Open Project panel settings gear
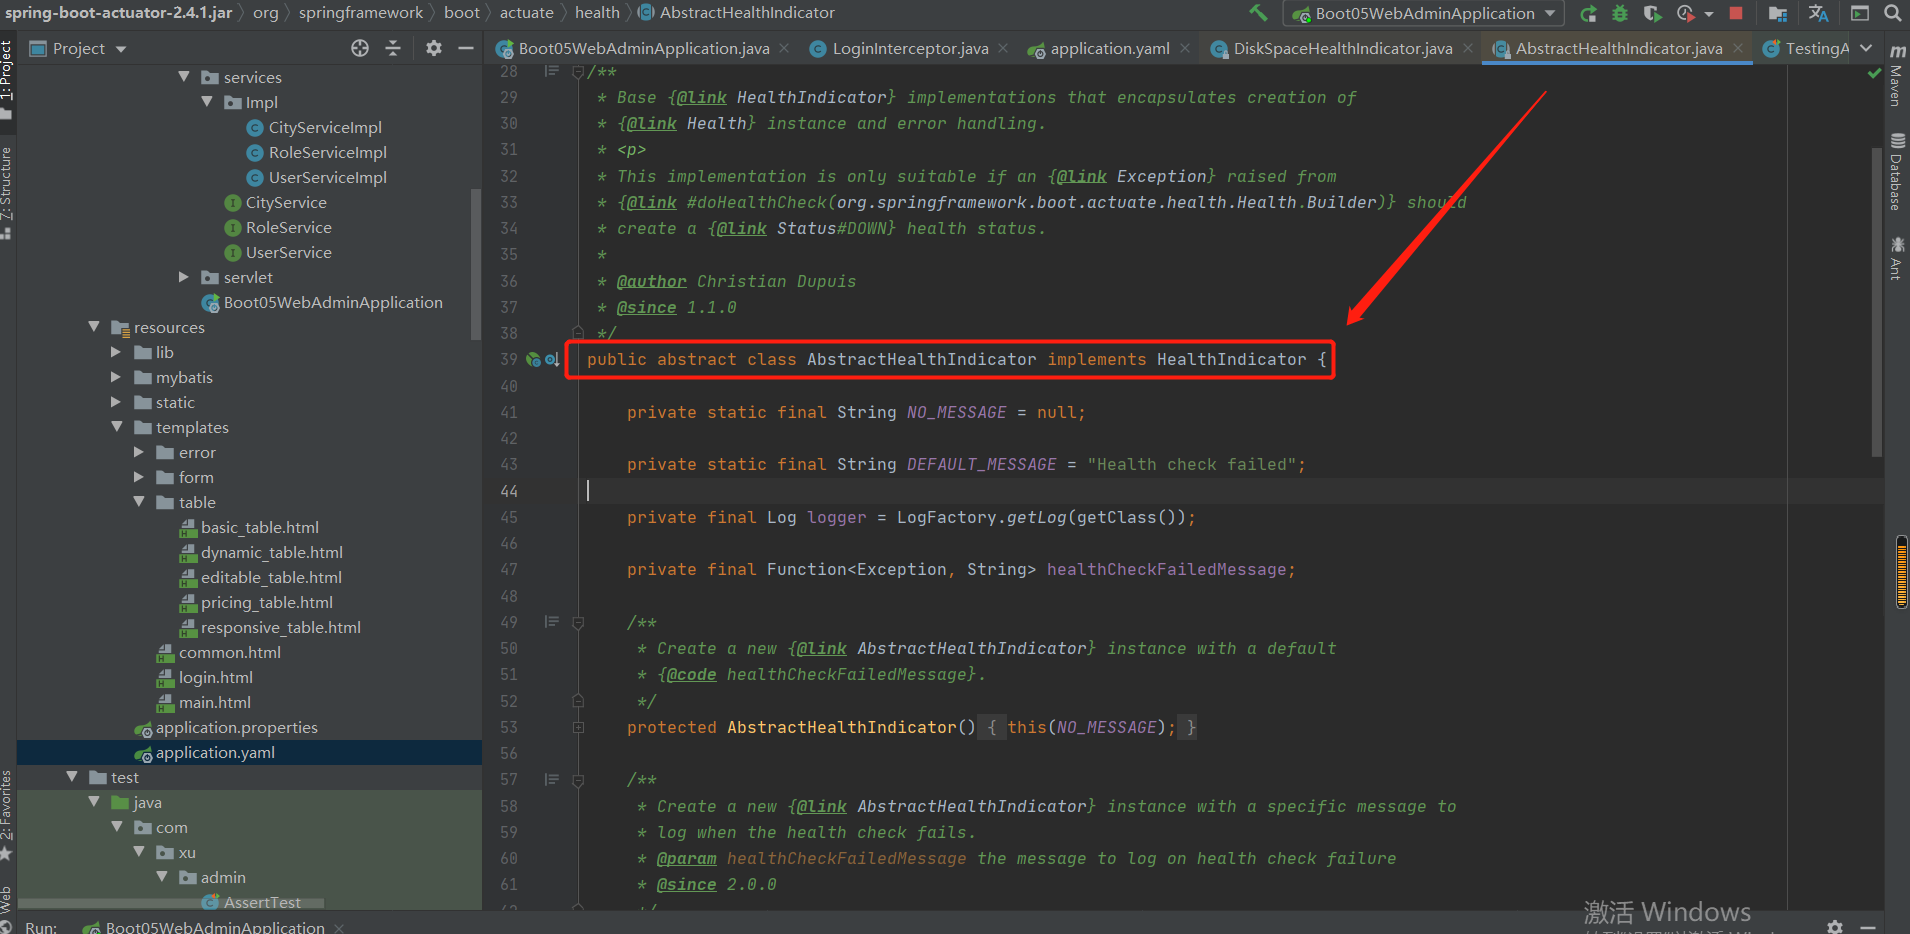Viewport: 1910px width, 934px height. point(434,48)
